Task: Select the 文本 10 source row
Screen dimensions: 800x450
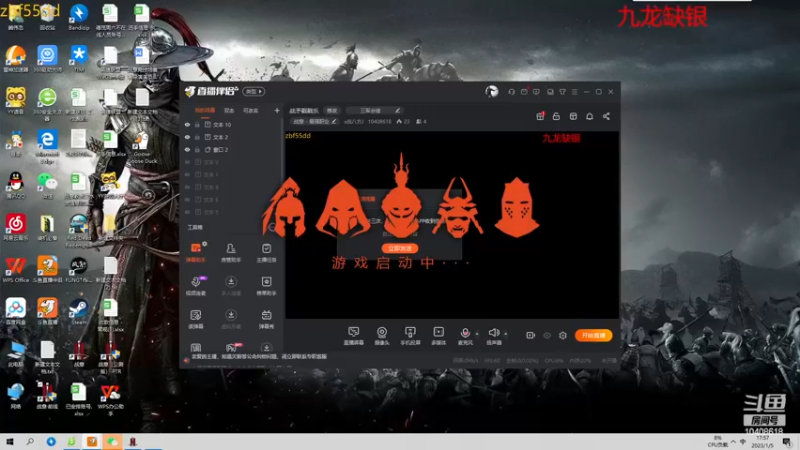Action: [x=231, y=124]
